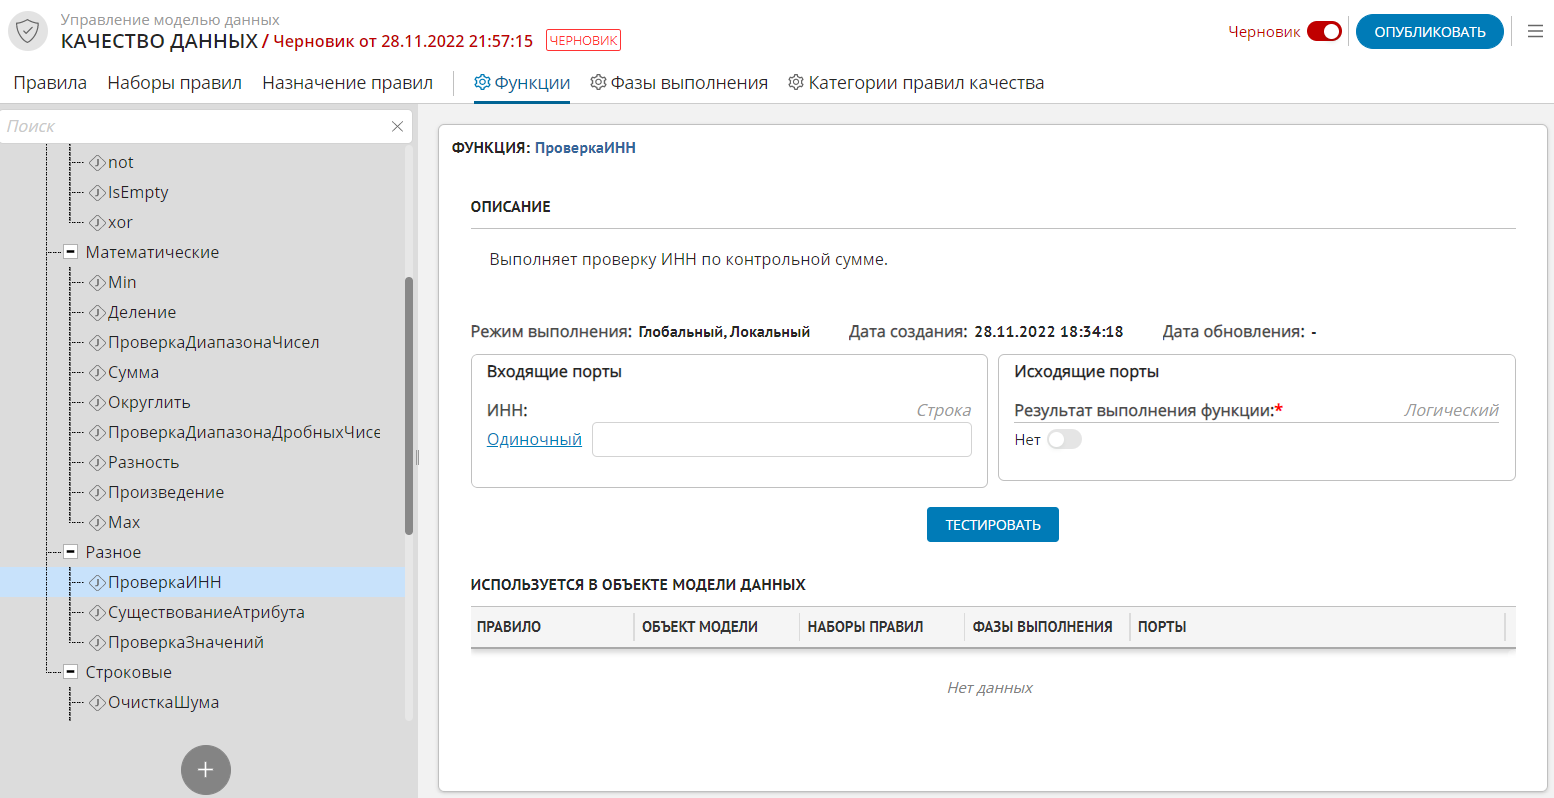Click the 'Одиночный' link
Image resolution: width=1554 pixels, height=798 pixels.
(534, 439)
